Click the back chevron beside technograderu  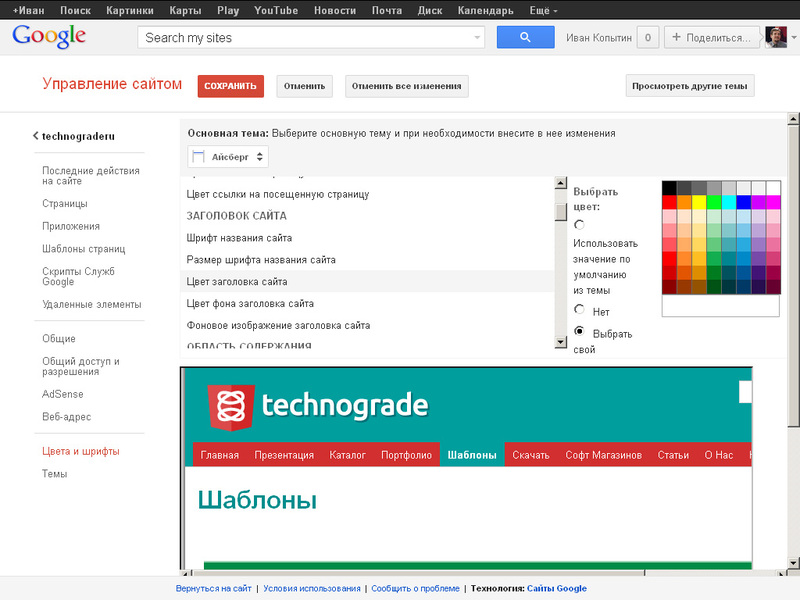pyautogui.click(x=36, y=136)
